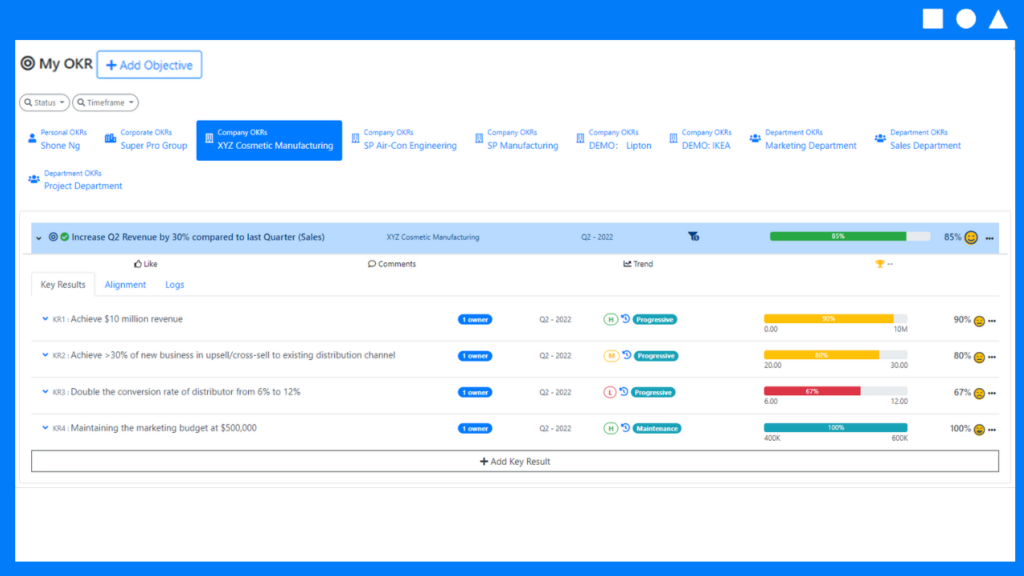Open Comments for the objective
Viewport: 1024px width, 576px height.
click(392, 264)
